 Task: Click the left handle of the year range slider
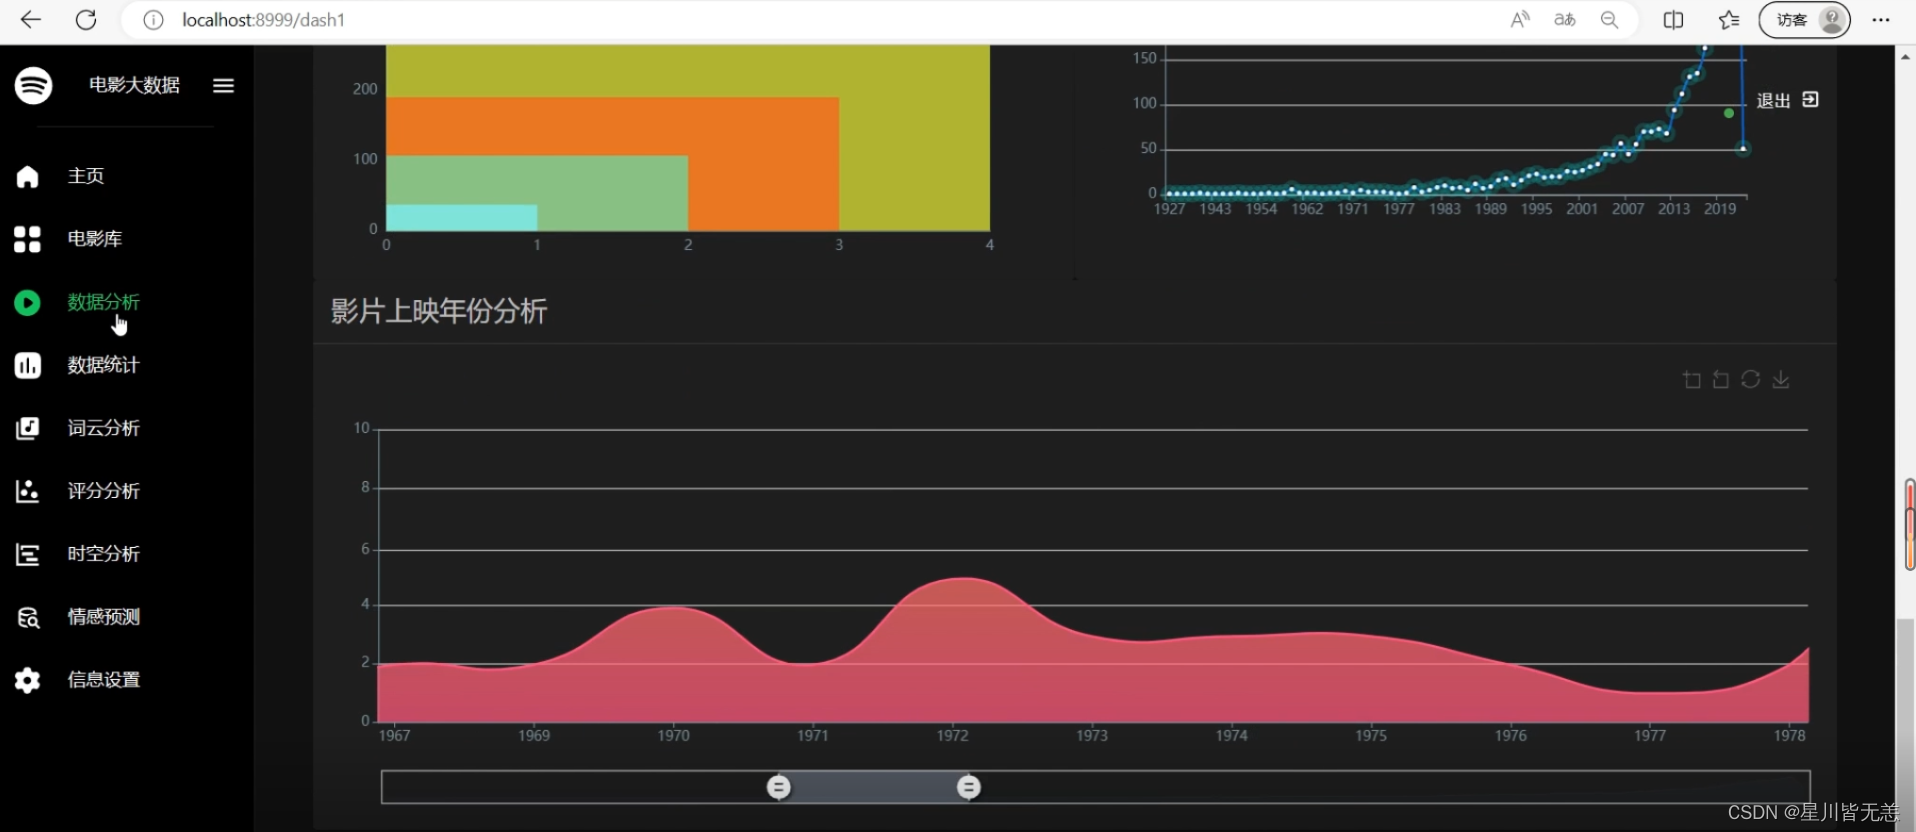coord(778,787)
